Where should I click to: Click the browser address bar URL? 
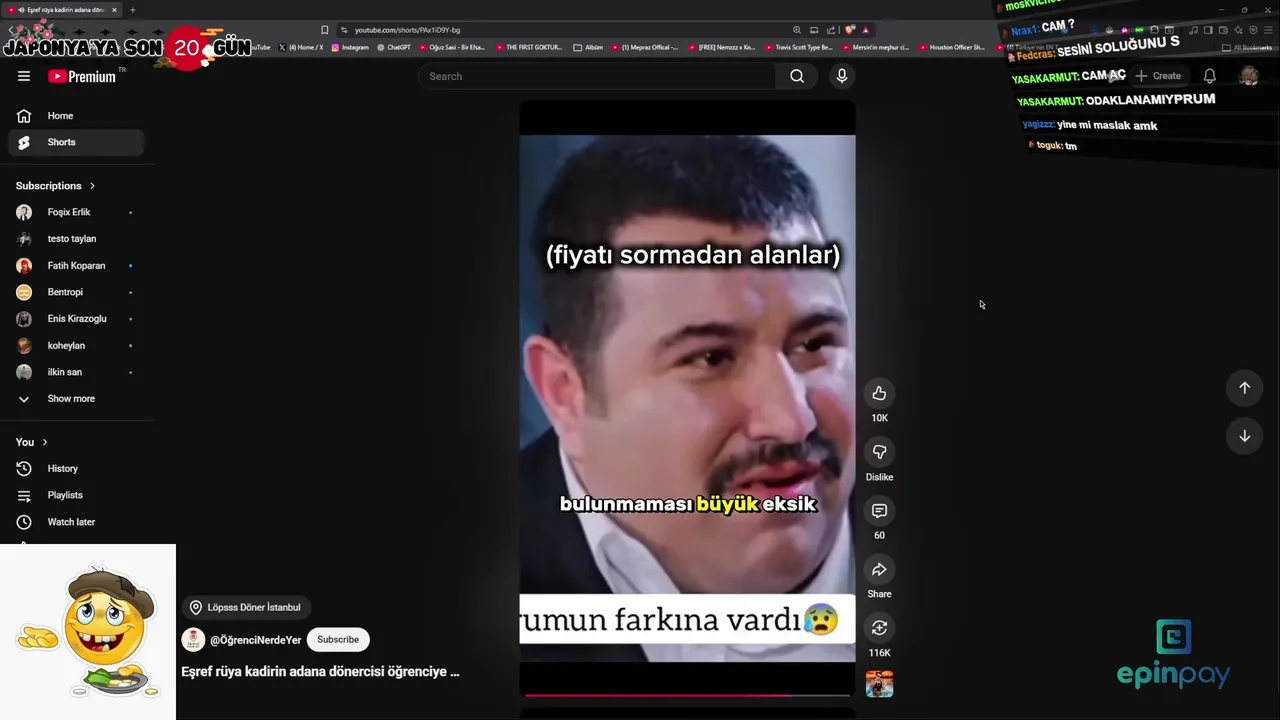[x=407, y=30]
